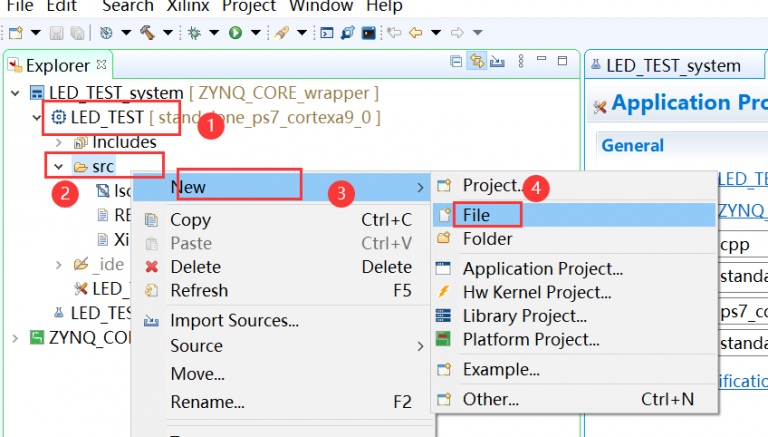
Task: Click the Debug bug icon in toolbar
Action: pyautogui.click(x=195, y=32)
